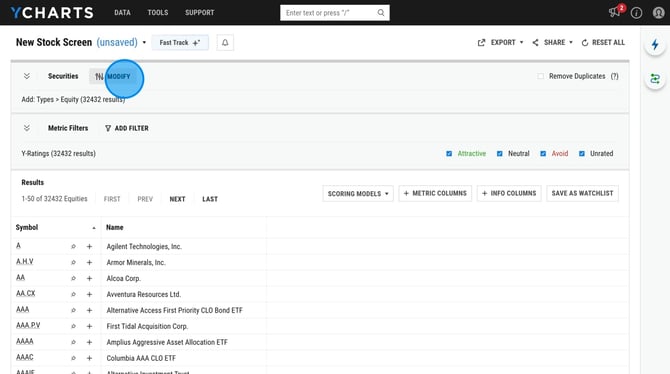Collapse the Metric Filters section chevron
This screenshot has width=670, height=374.
(26, 128)
